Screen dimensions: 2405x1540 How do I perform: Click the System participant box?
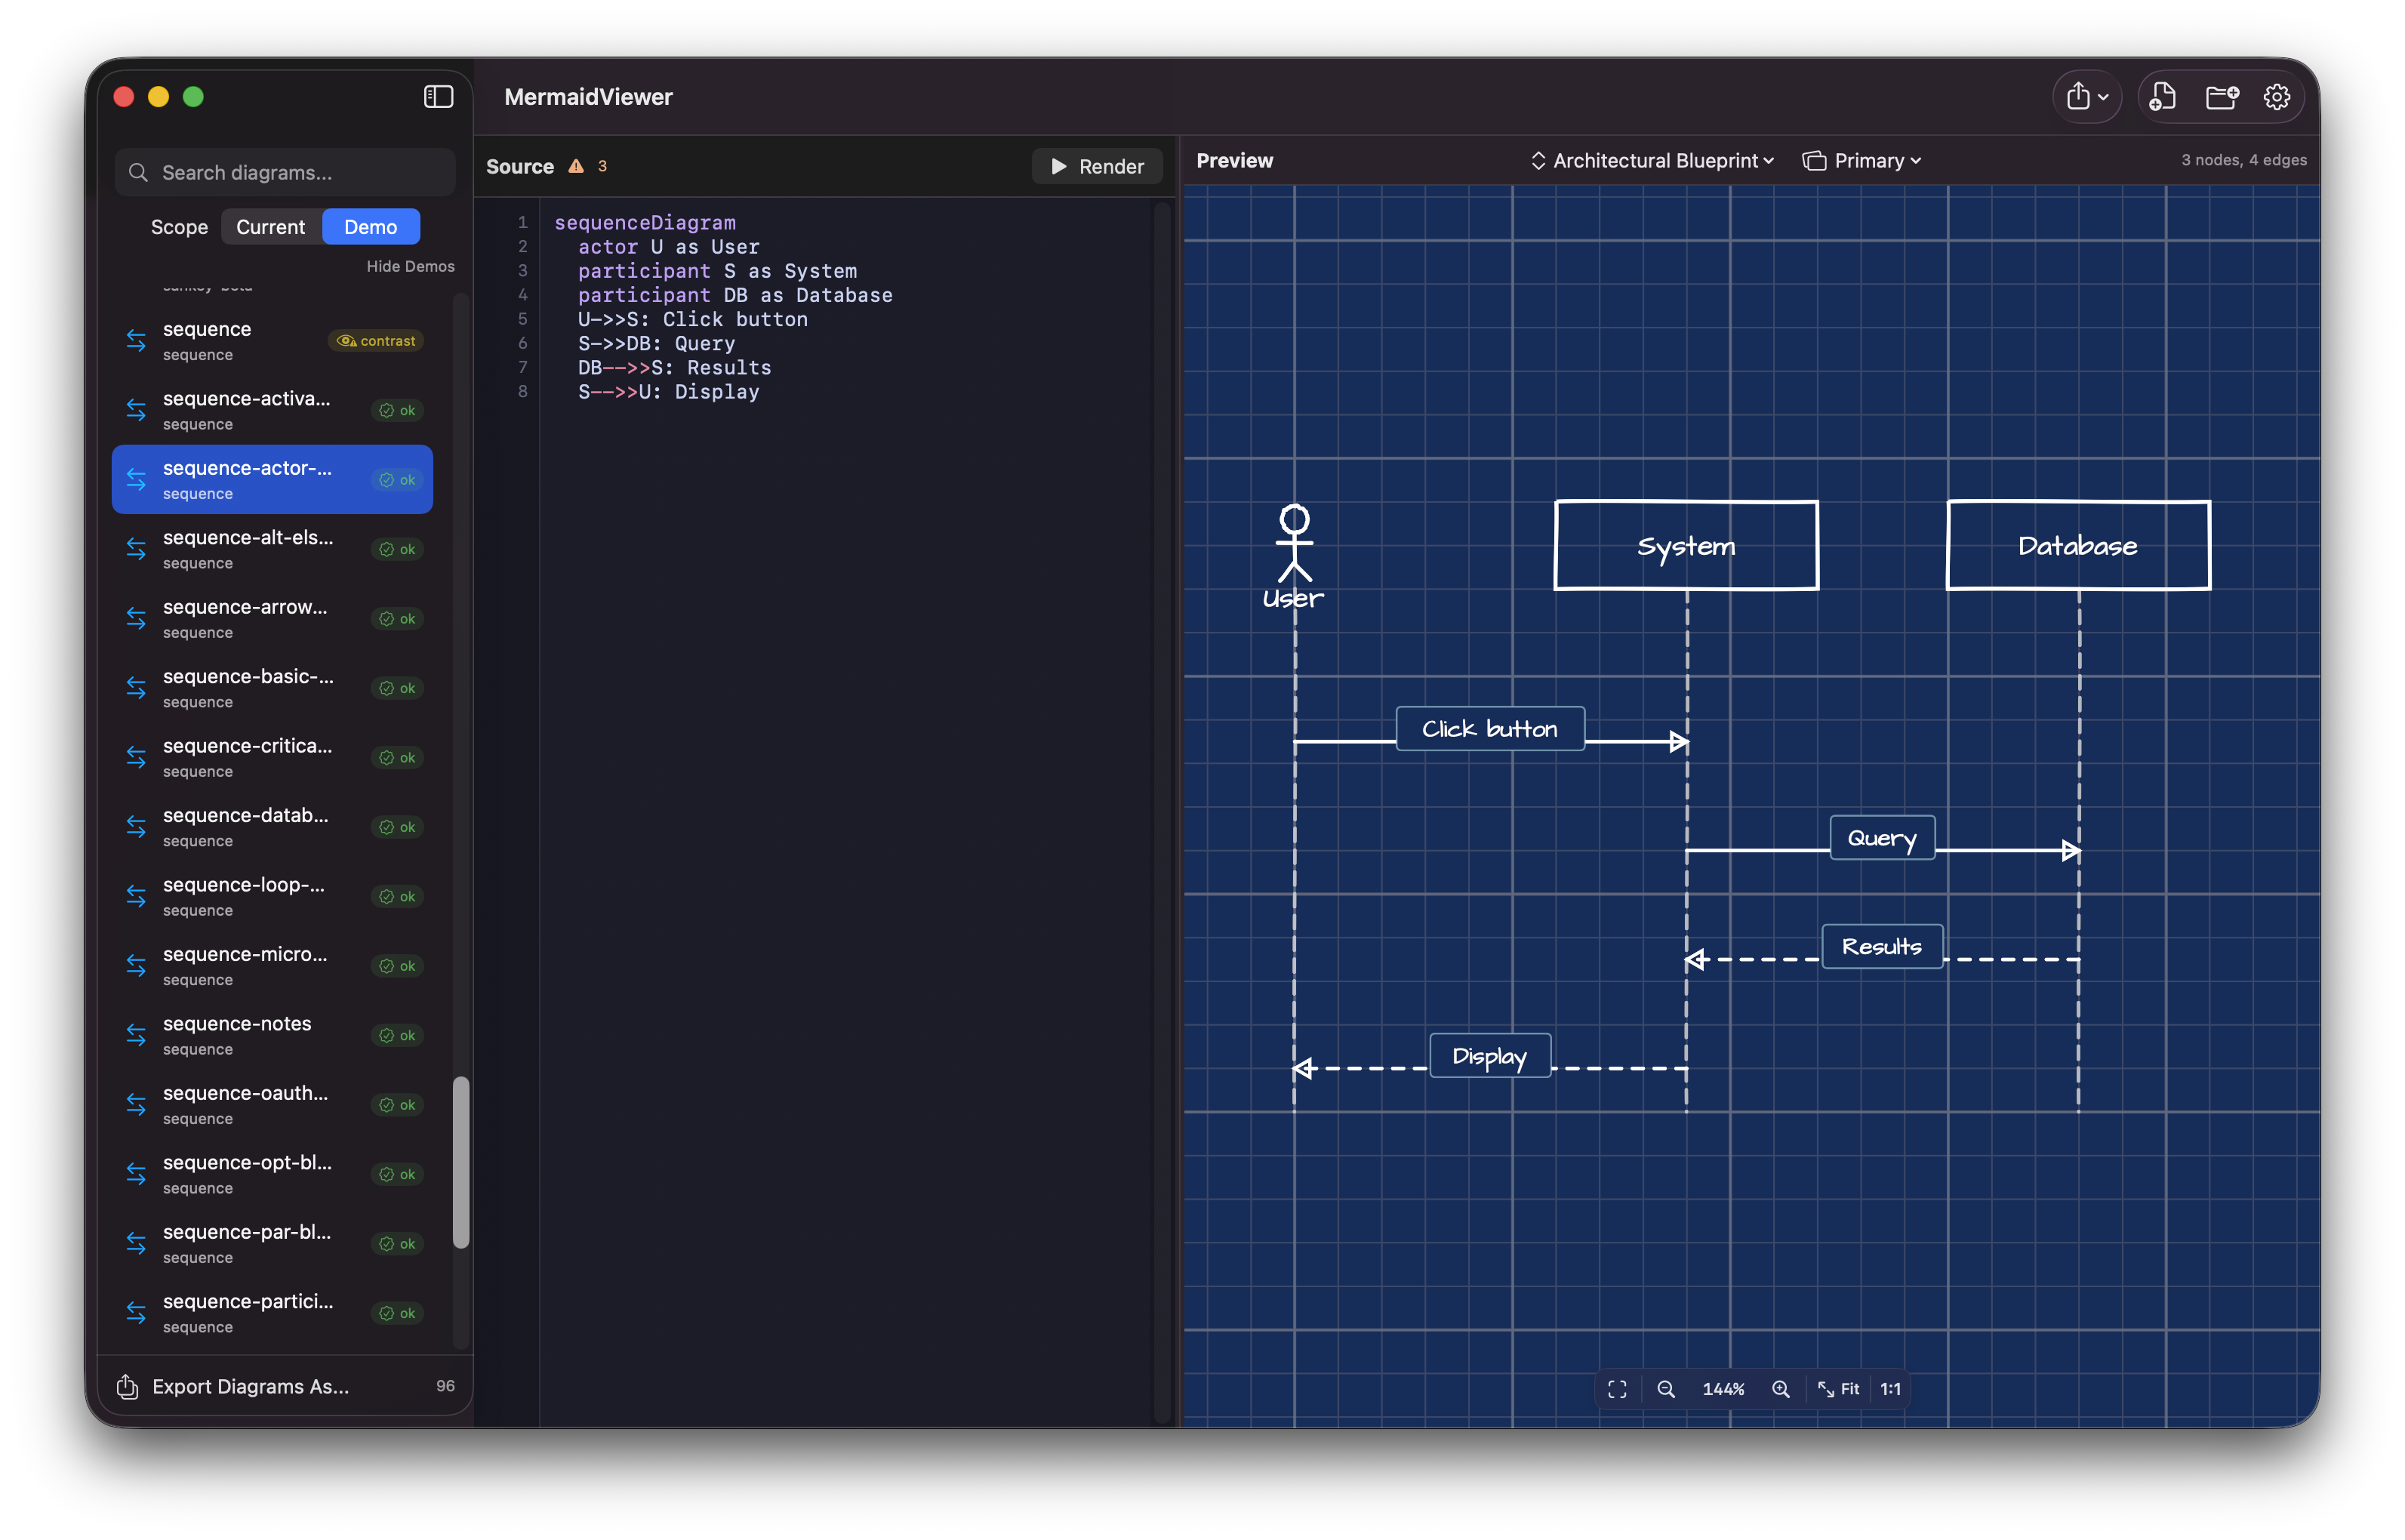[x=1686, y=546]
